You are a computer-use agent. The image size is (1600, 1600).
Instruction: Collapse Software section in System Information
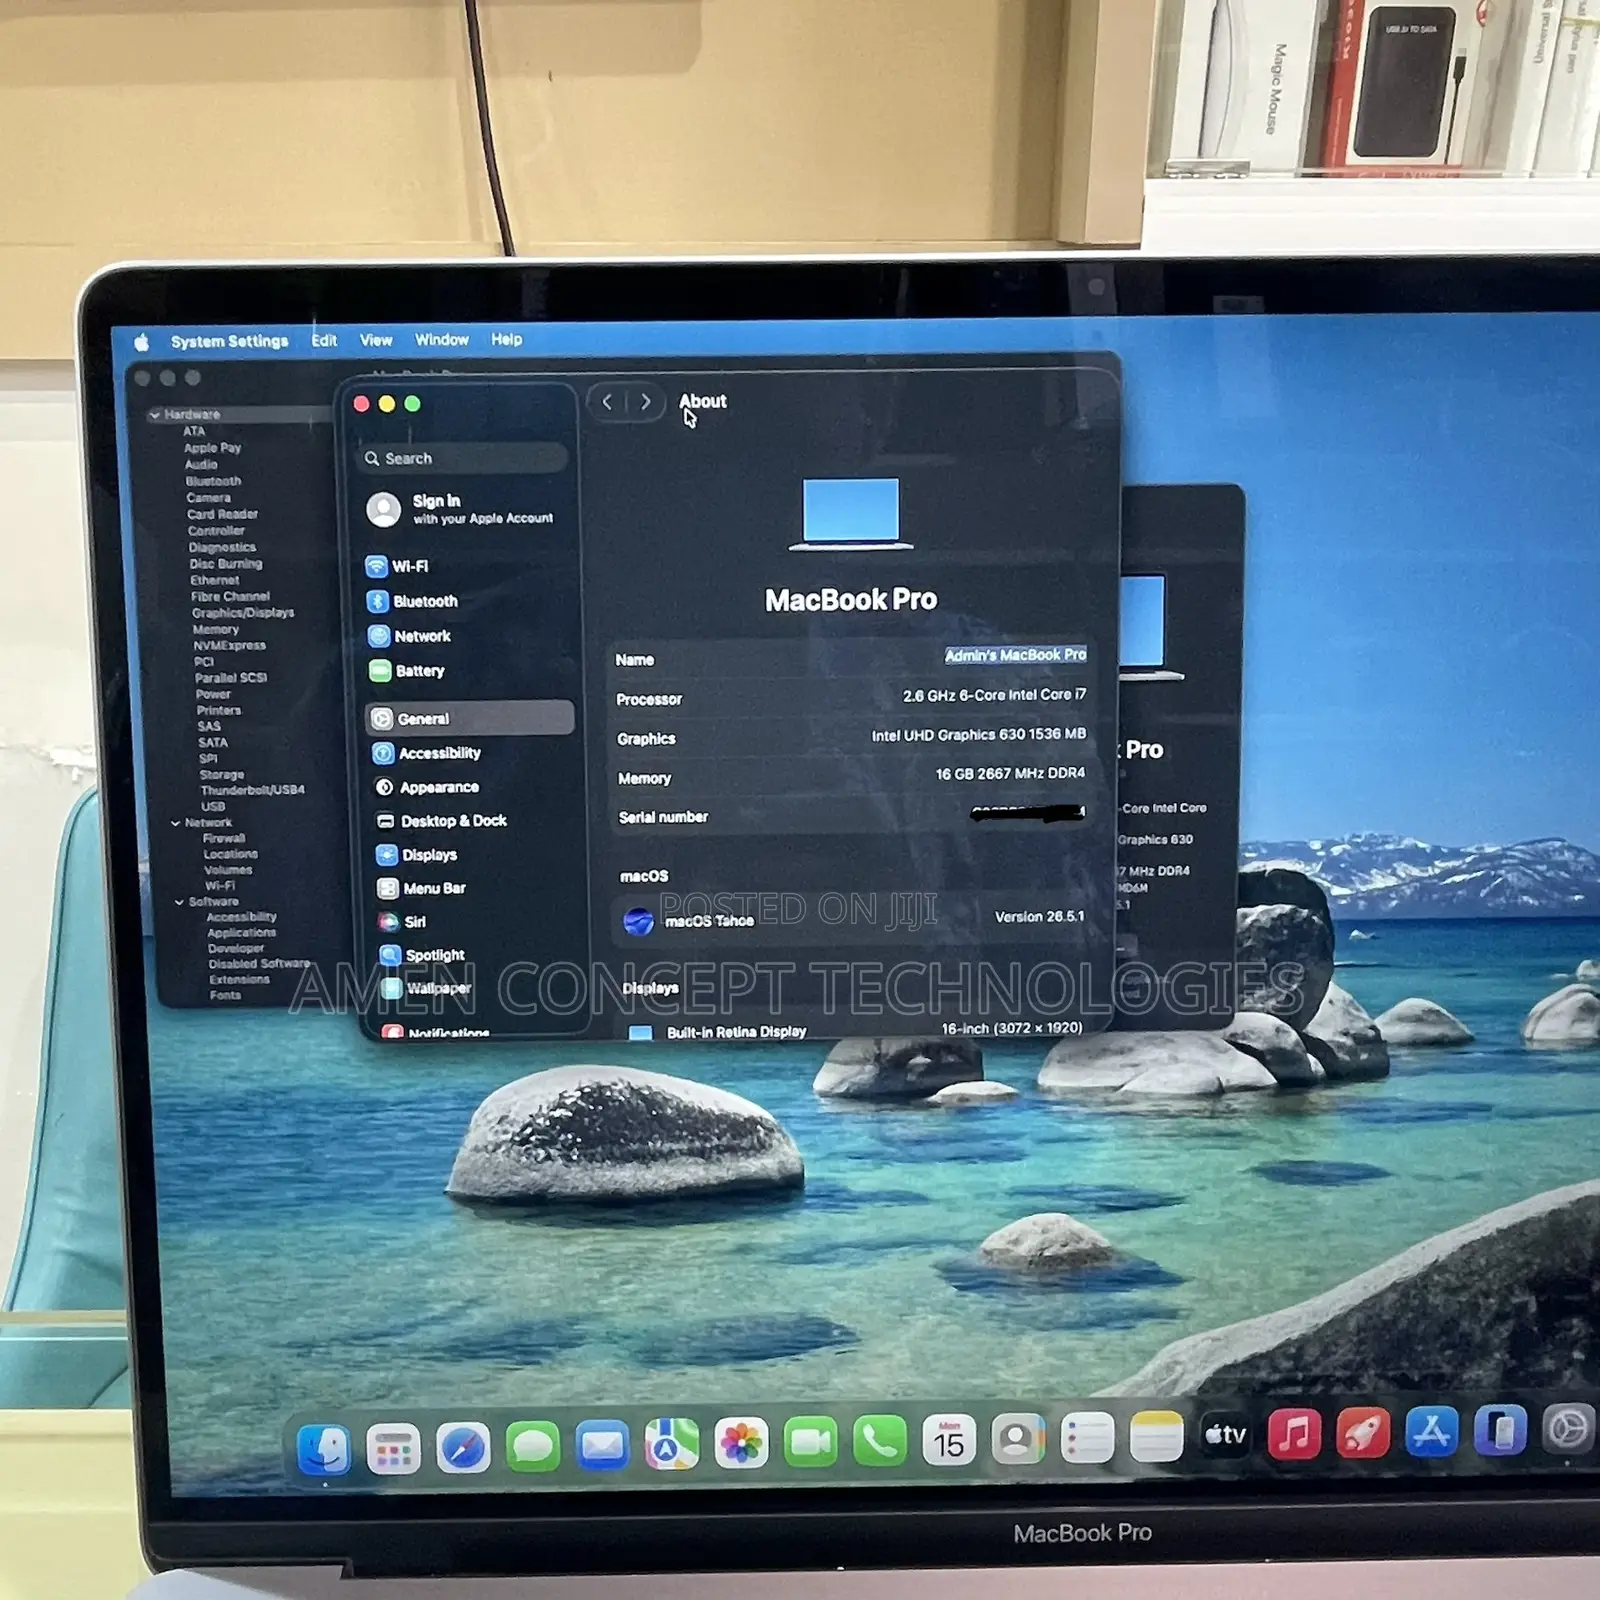(x=180, y=902)
